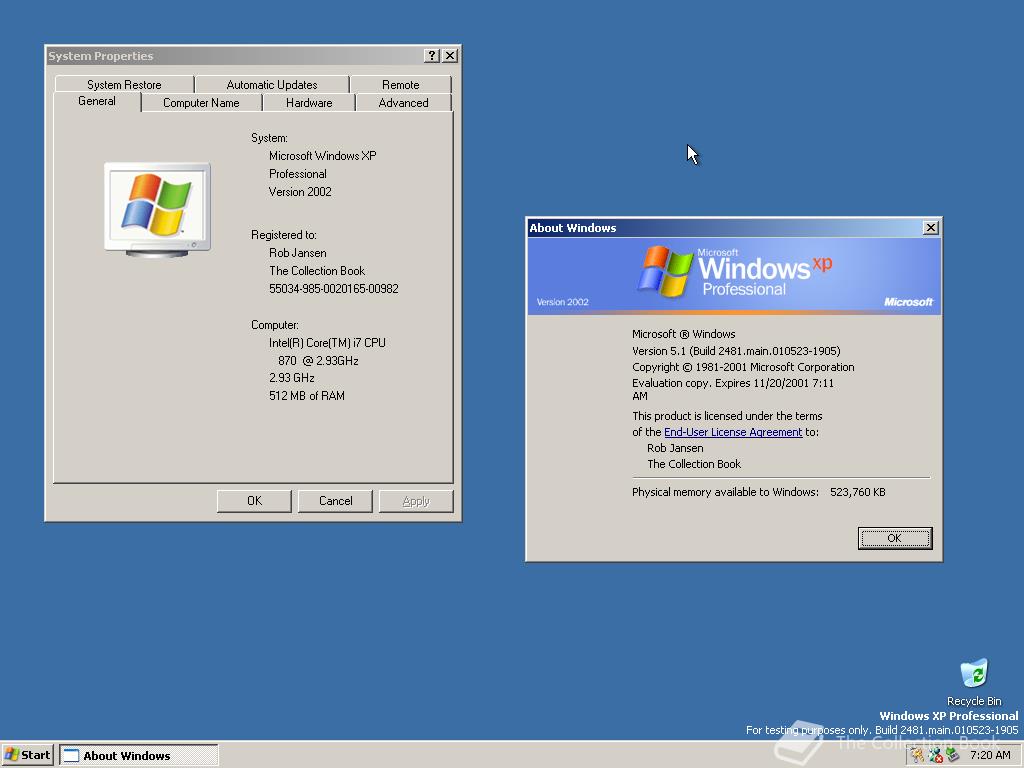Click "The Collection Book" in About Windows
Image resolution: width=1024 pixels, height=768 pixels.
pyautogui.click(x=694, y=464)
